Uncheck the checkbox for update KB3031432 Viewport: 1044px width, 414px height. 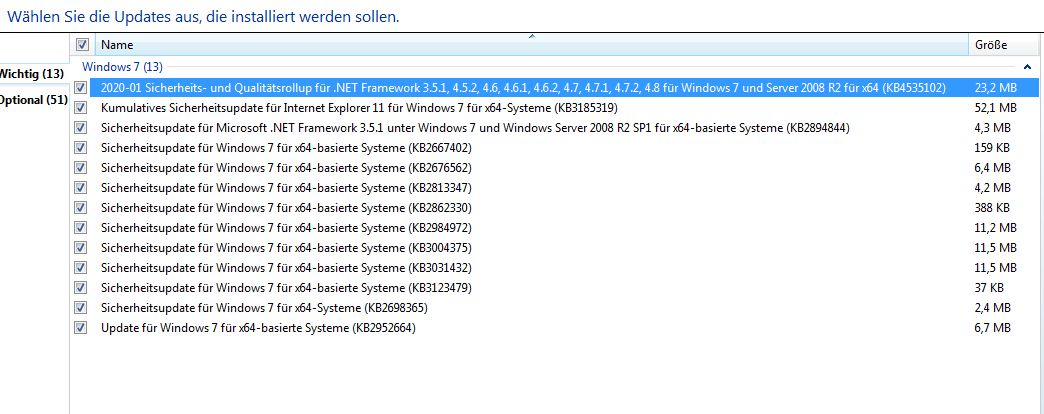pos(81,268)
